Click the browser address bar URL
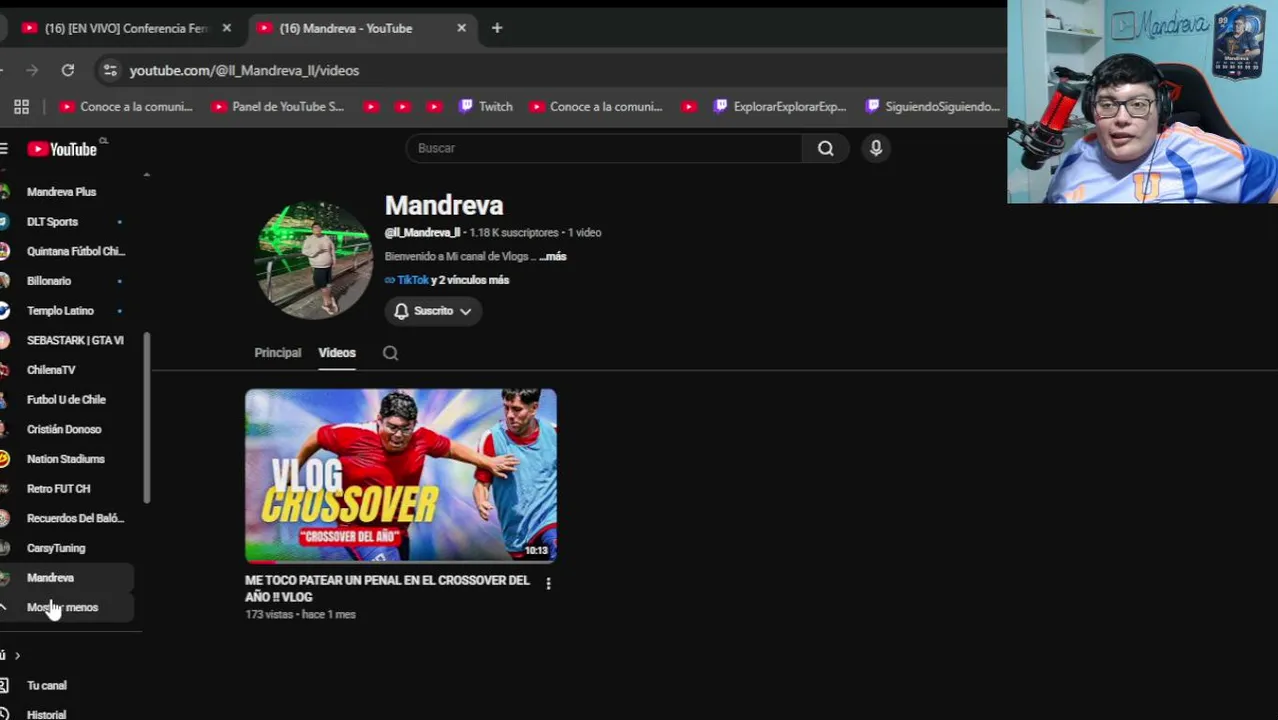Viewport: 1278px width, 720px height. coord(244,70)
